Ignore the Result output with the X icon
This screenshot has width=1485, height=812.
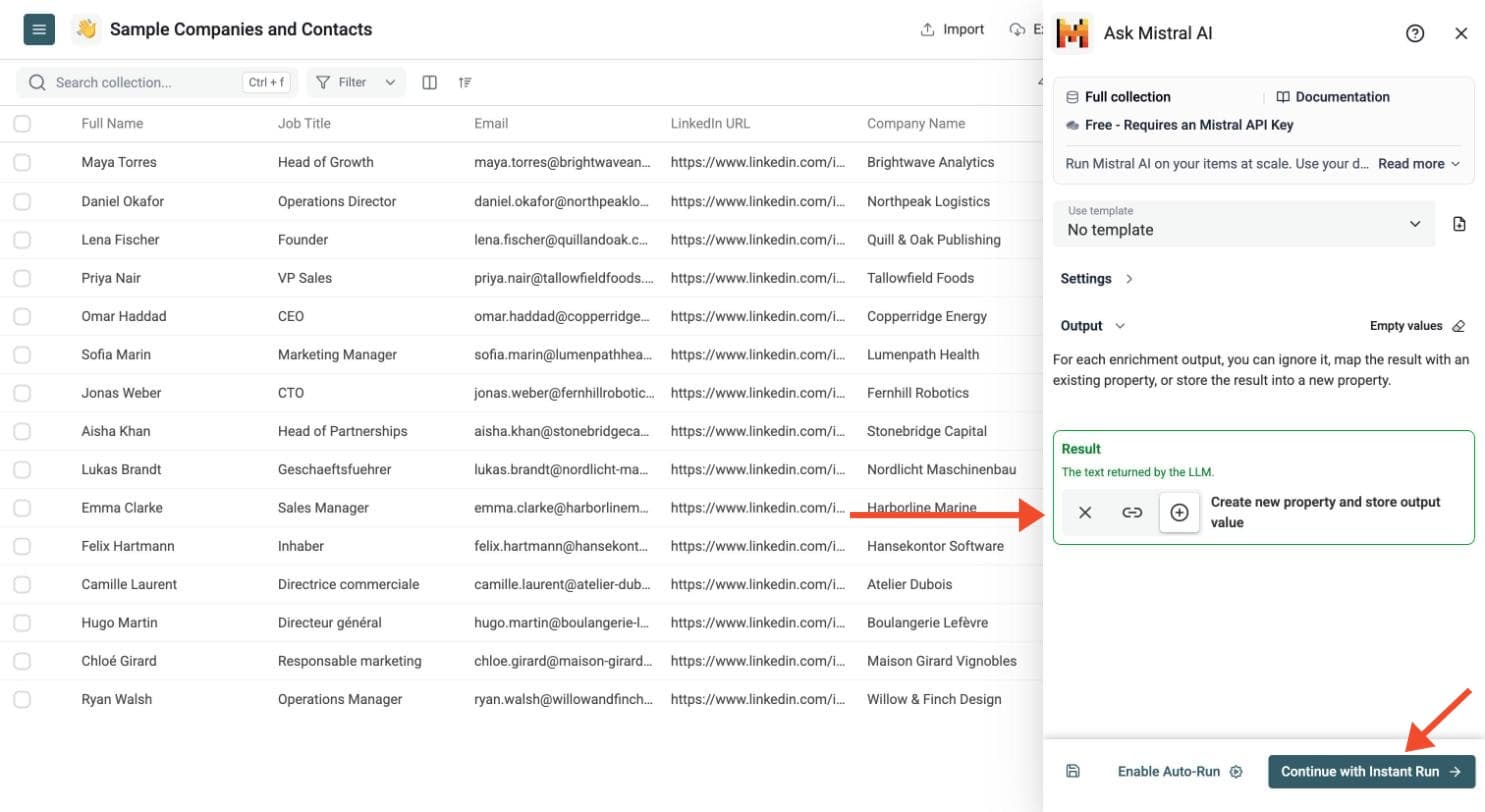[x=1085, y=512]
